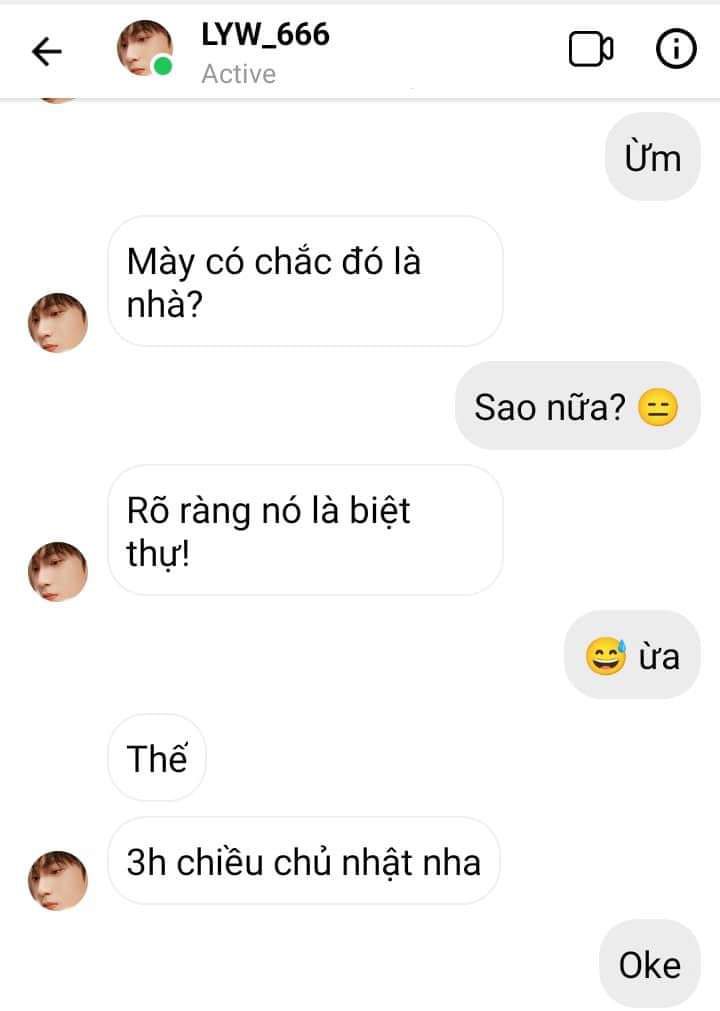Screen dimensions: 720x1011
Task: Click the green active status dot
Action: 162,68
